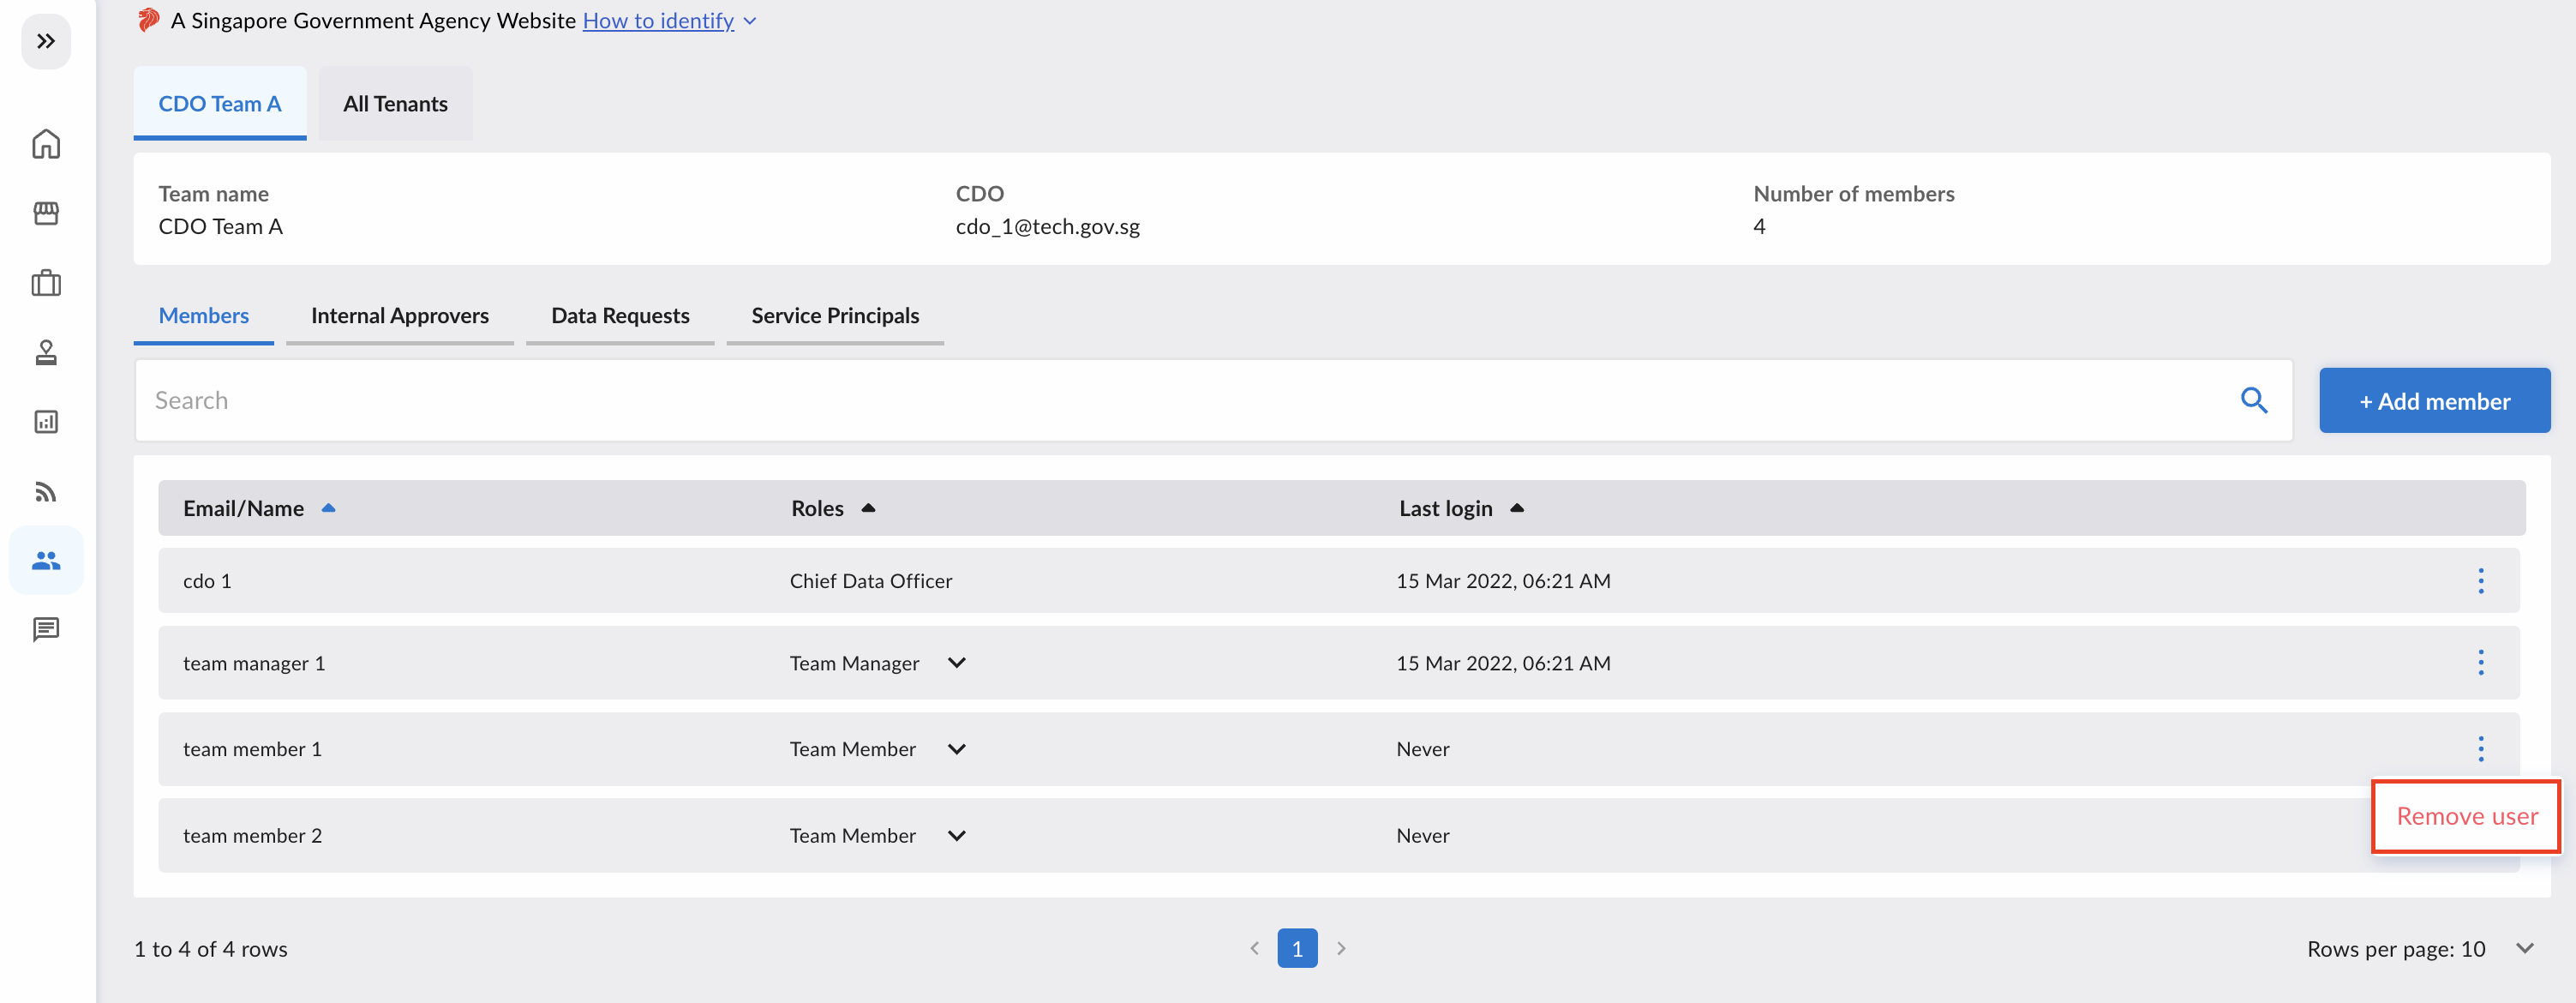
Task: Open the Internal Approvers tab
Action: [400, 316]
